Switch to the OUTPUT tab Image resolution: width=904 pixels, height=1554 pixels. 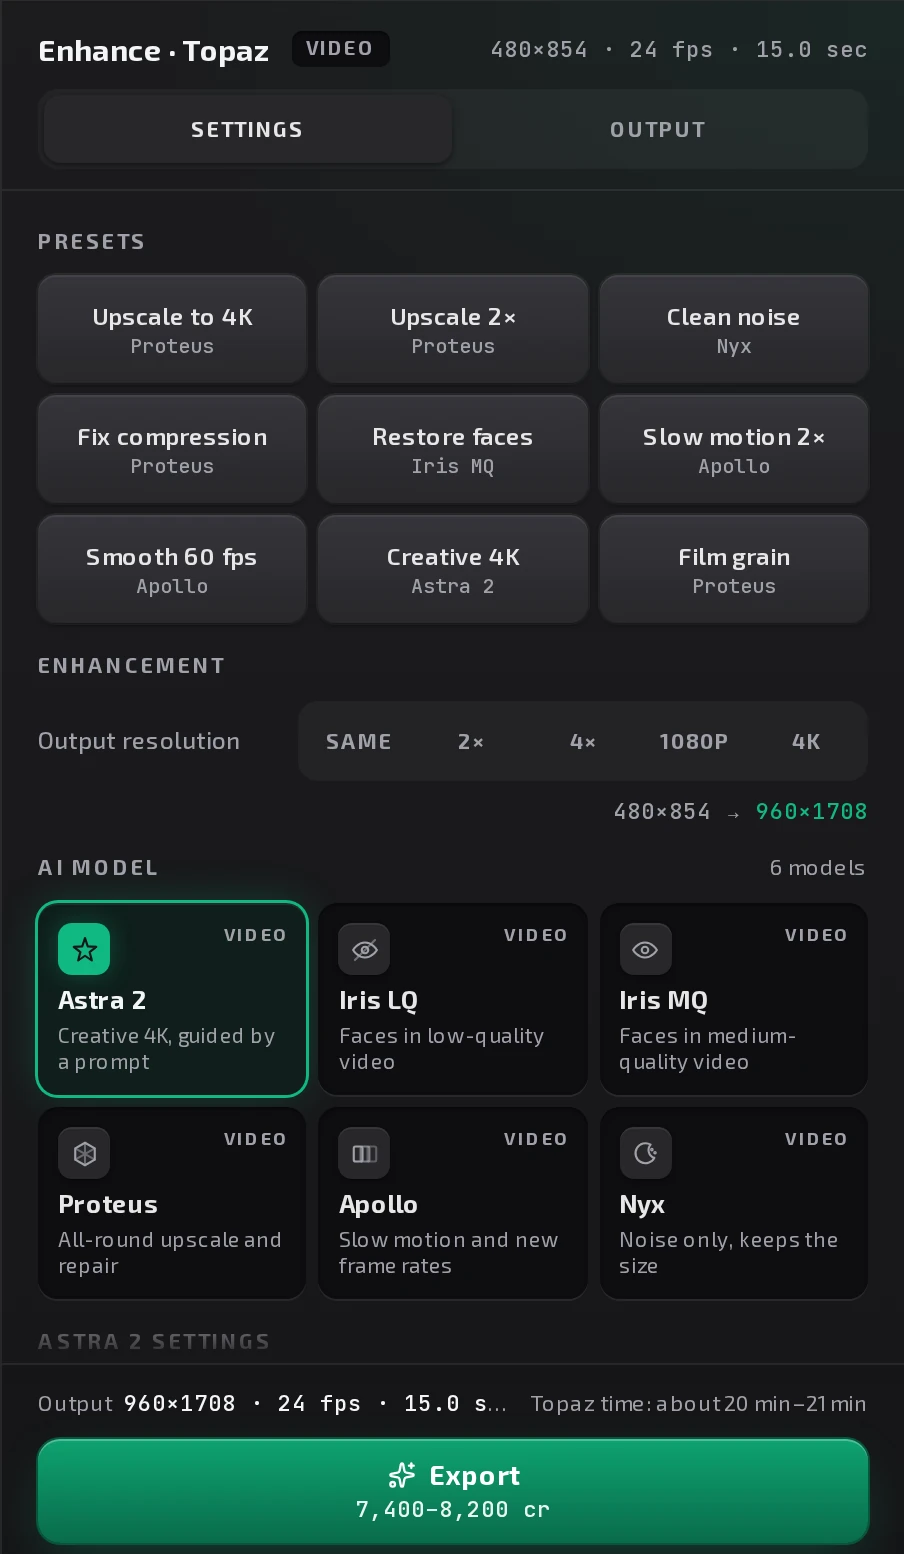pos(658,129)
